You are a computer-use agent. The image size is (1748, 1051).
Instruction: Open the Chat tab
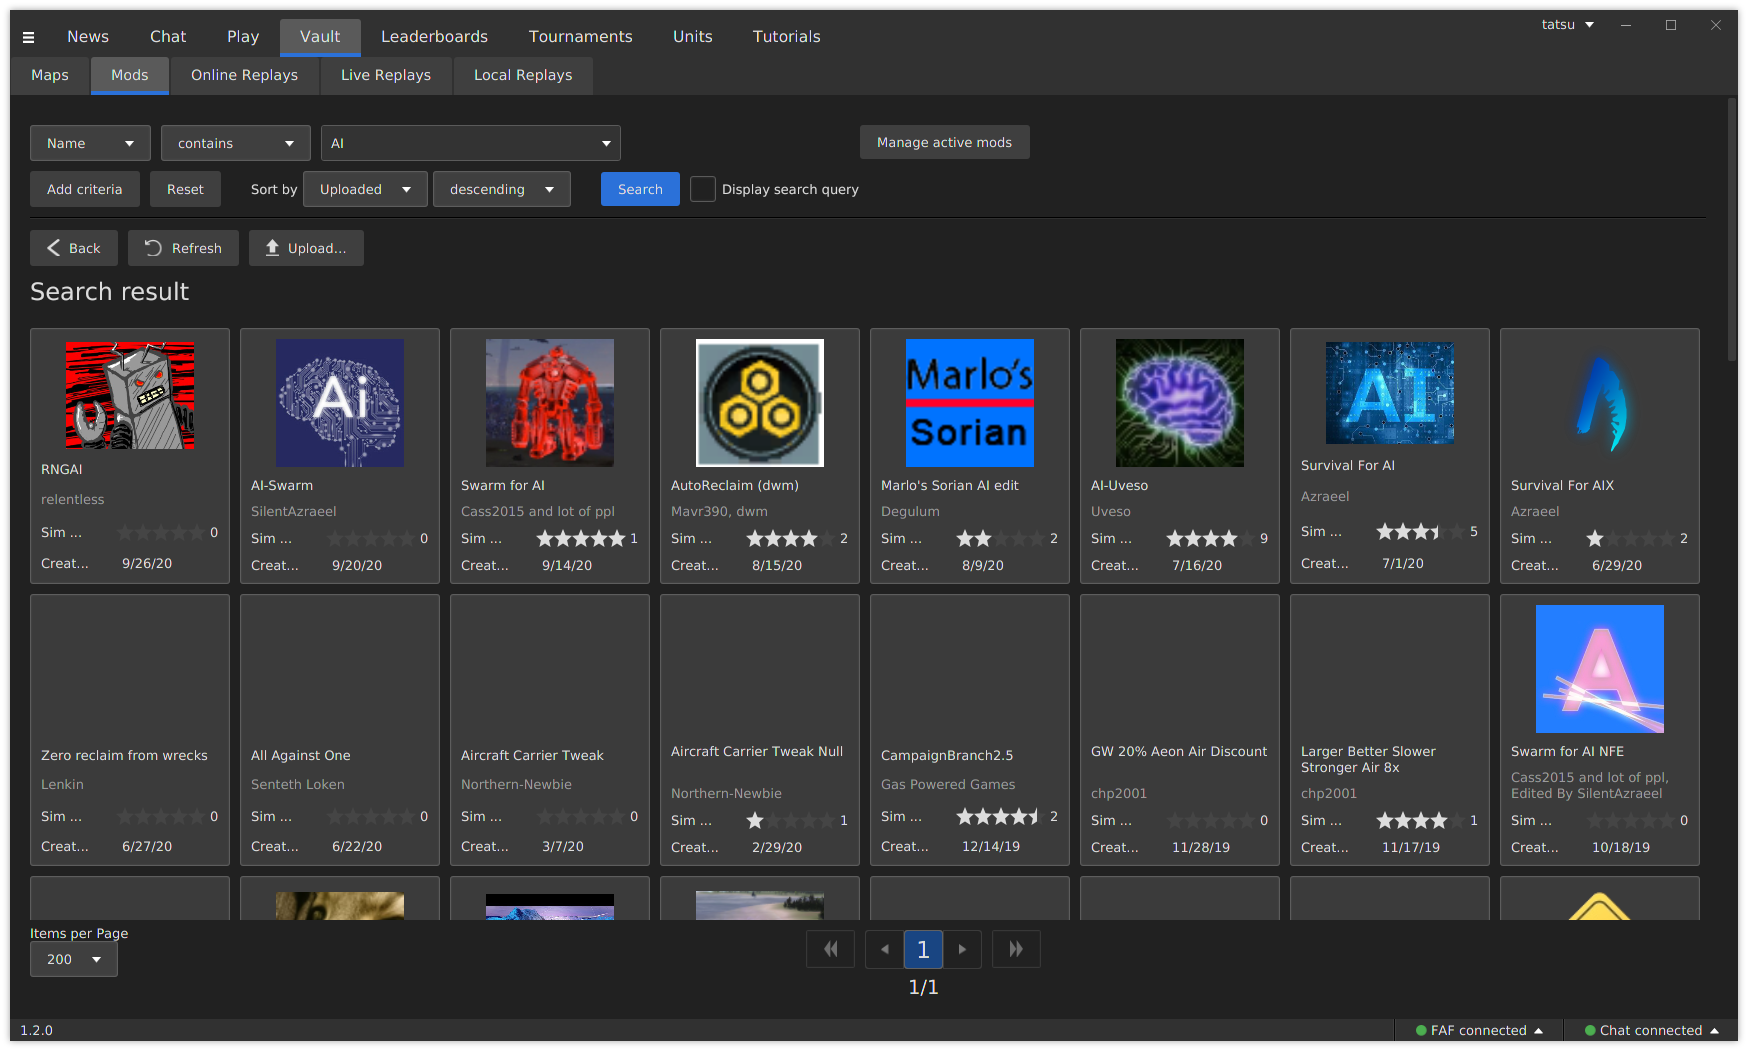(x=168, y=37)
